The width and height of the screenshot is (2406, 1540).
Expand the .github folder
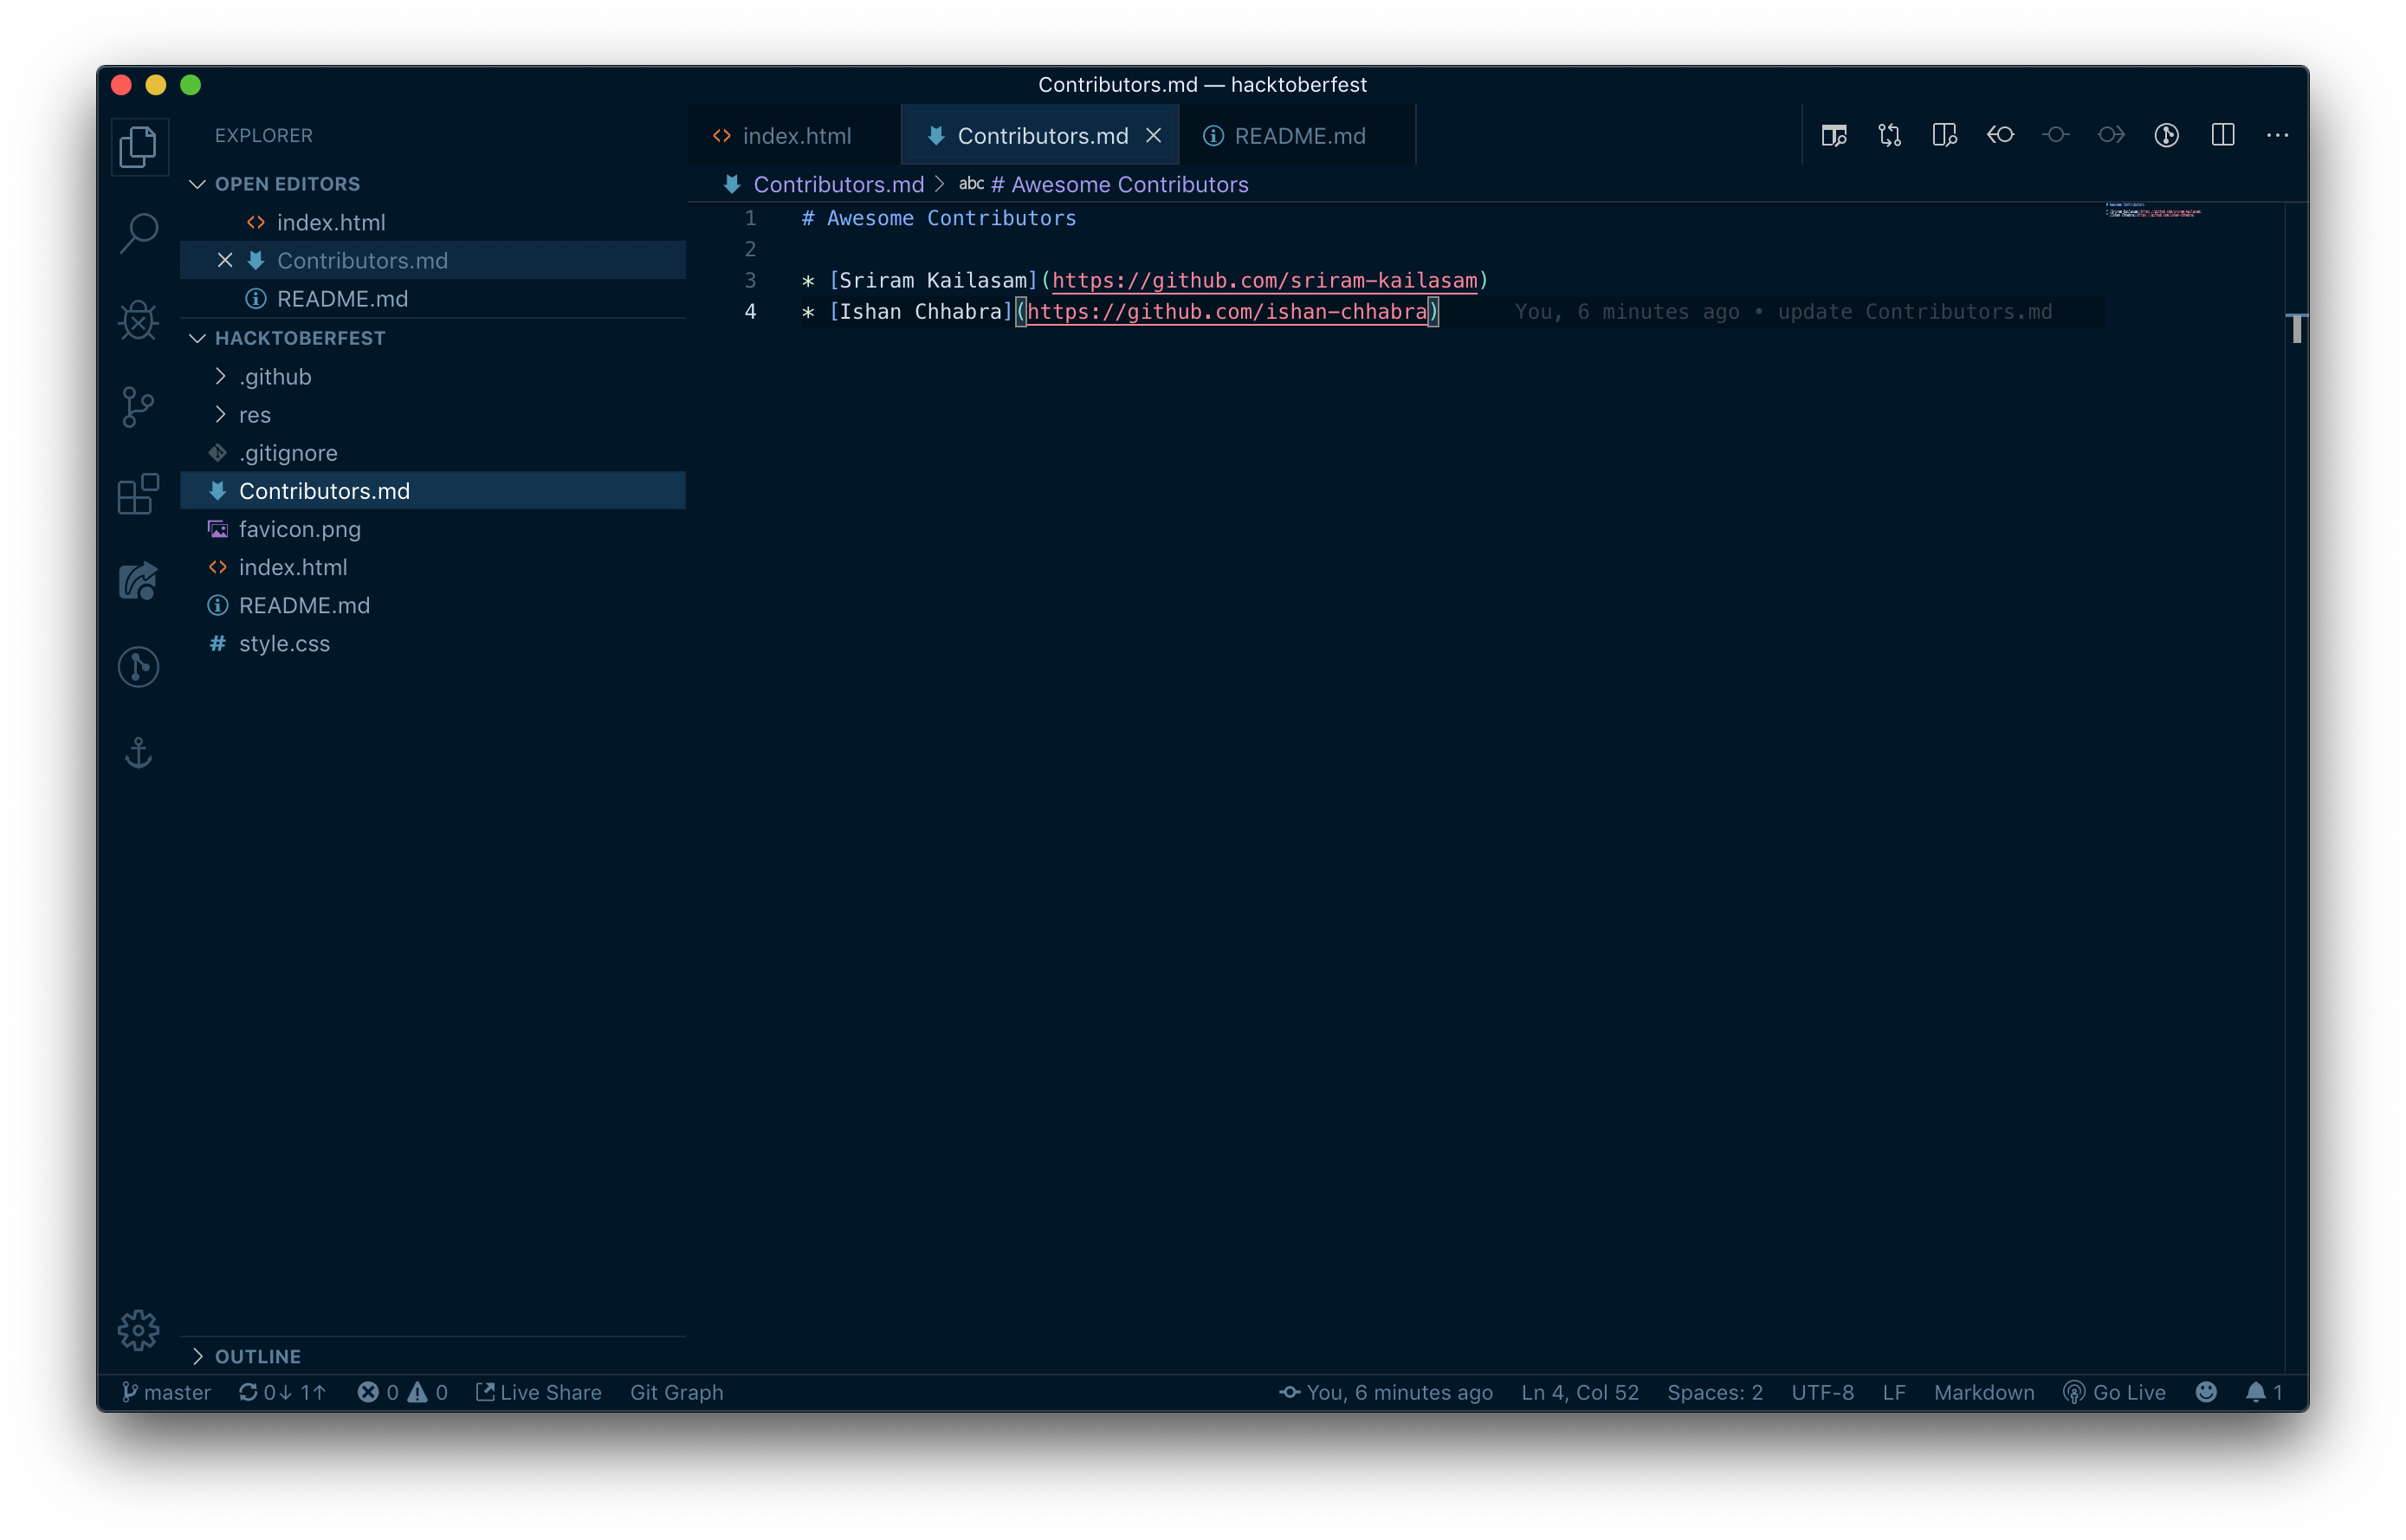pyautogui.click(x=274, y=376)
